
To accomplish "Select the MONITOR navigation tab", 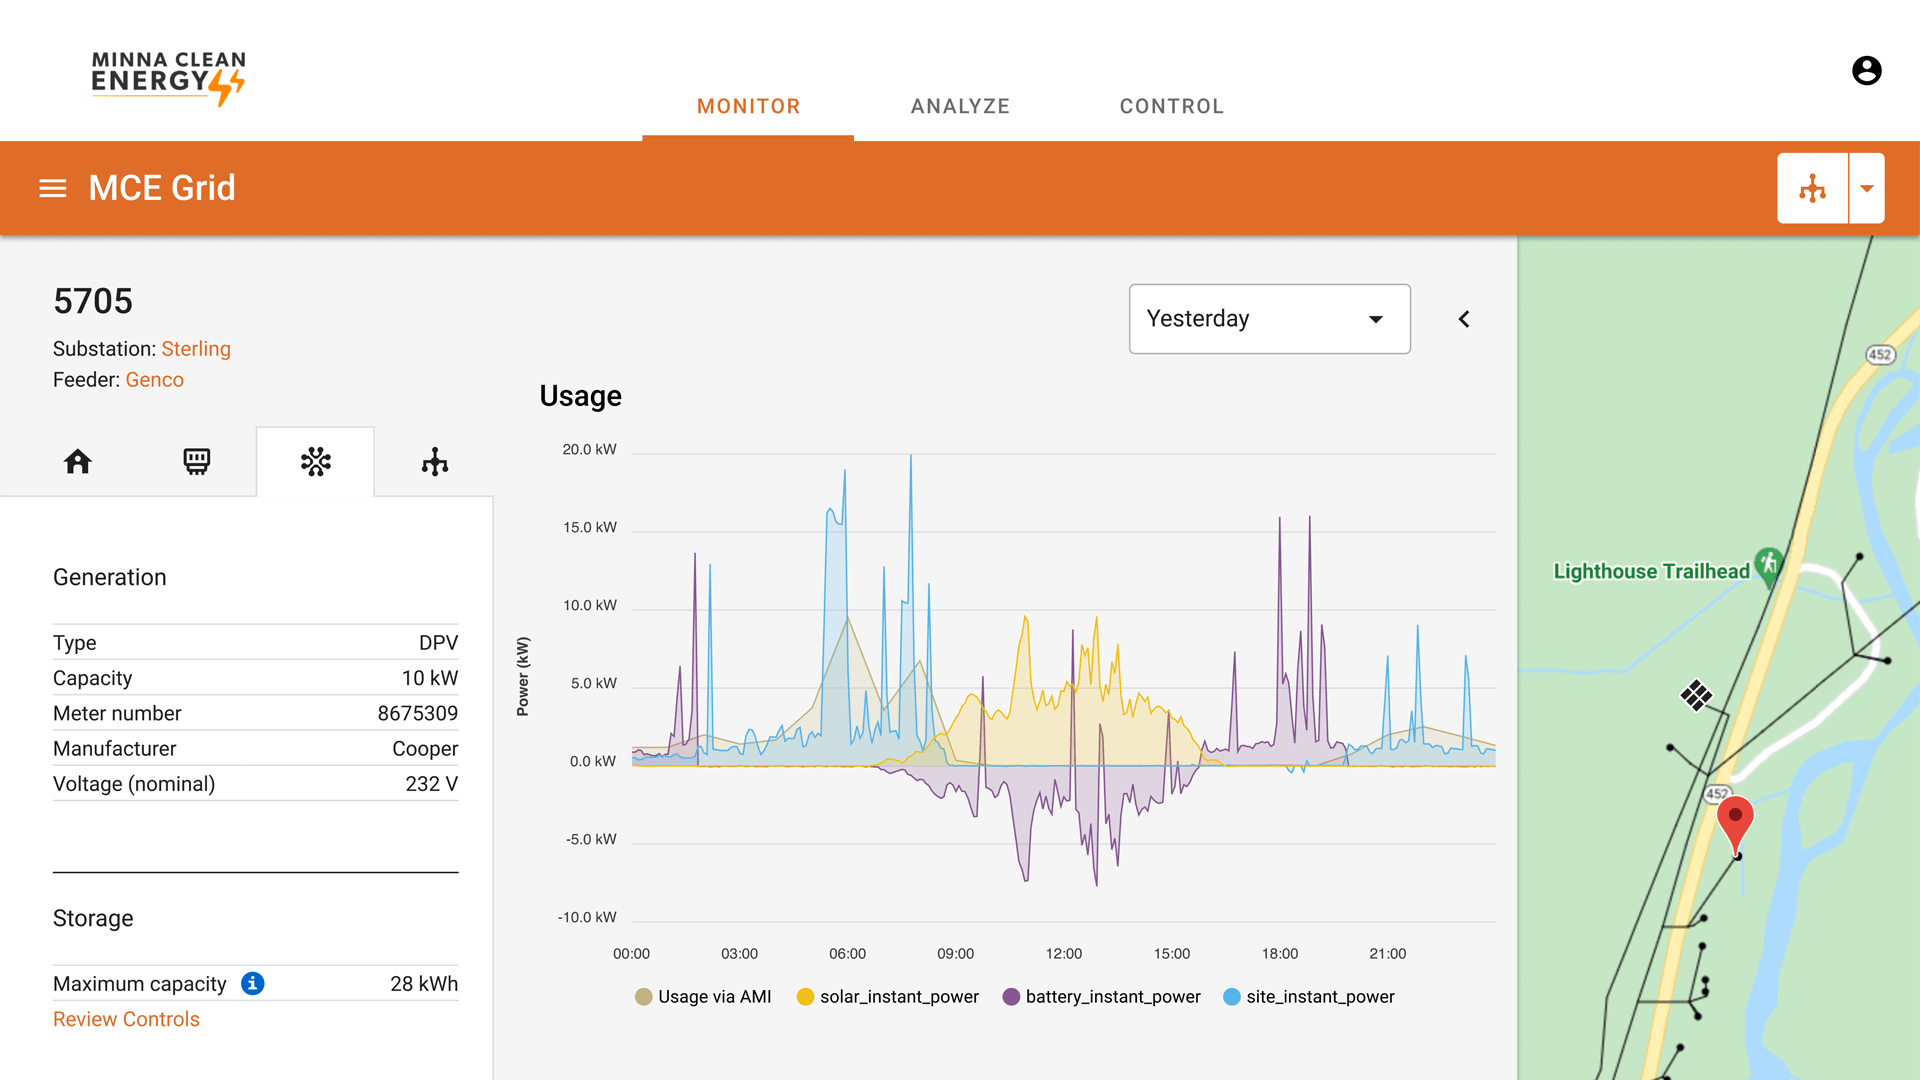I will coord(748,105).
